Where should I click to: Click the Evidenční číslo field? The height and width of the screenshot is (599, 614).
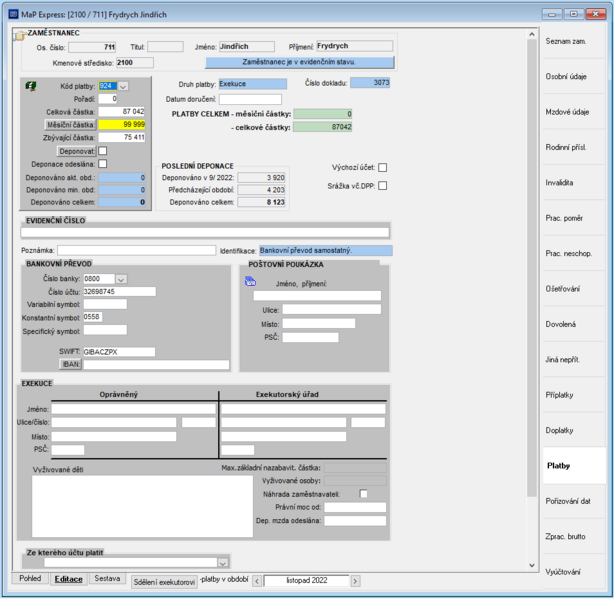pyautogui.click(x=205, y=233)
